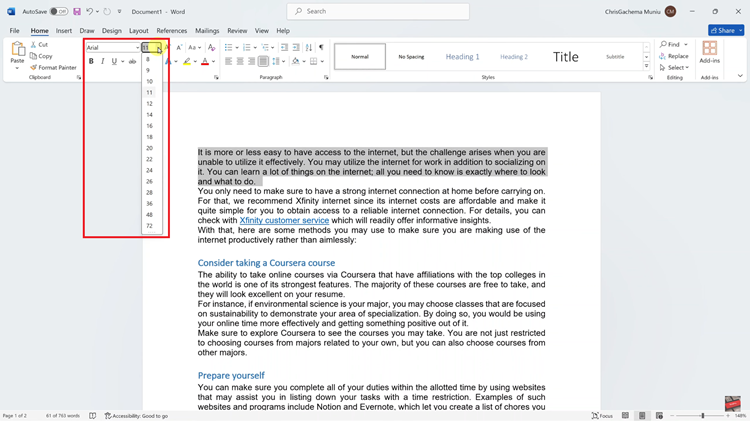Open the File menu
Viewport: 750px width, 421px height.
(x=14, y=31)
